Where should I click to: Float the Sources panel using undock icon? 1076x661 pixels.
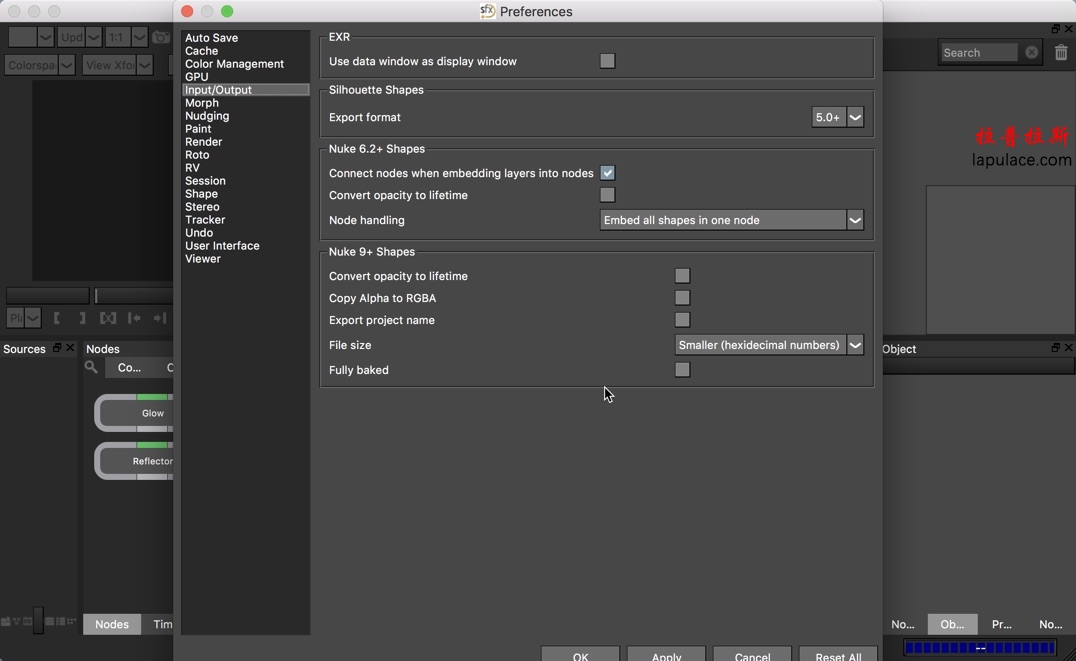pyautogui.click(x=57, y=348)
